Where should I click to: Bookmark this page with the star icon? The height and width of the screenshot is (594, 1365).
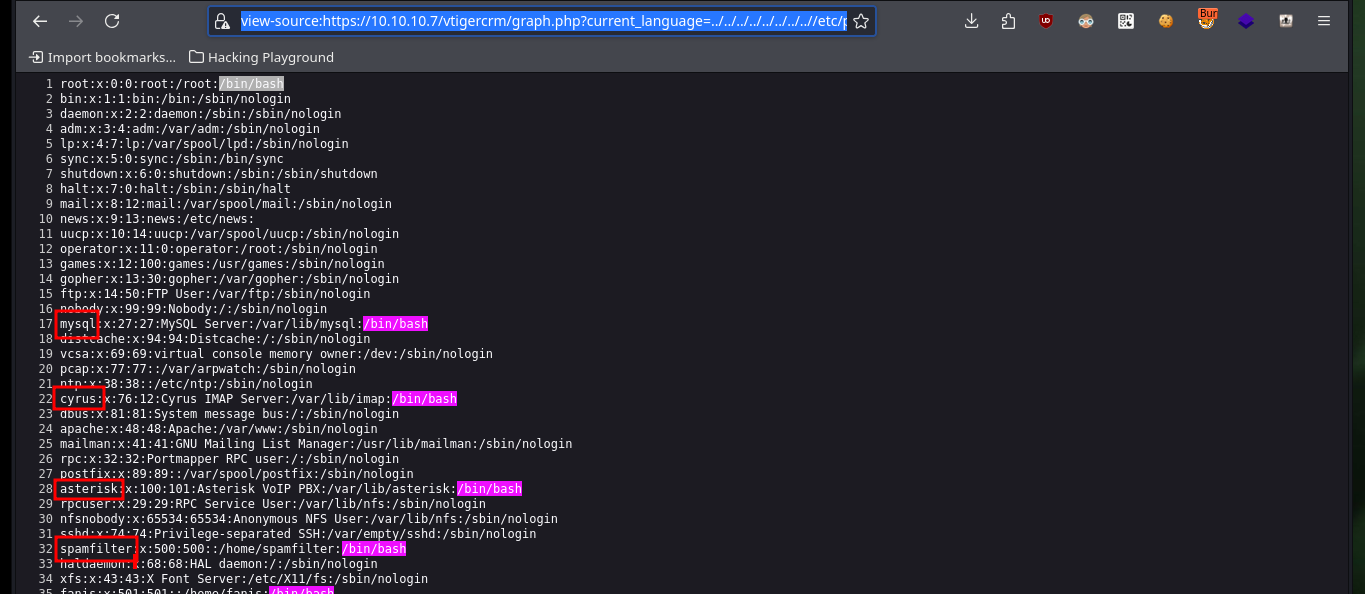tap(860, 21)
